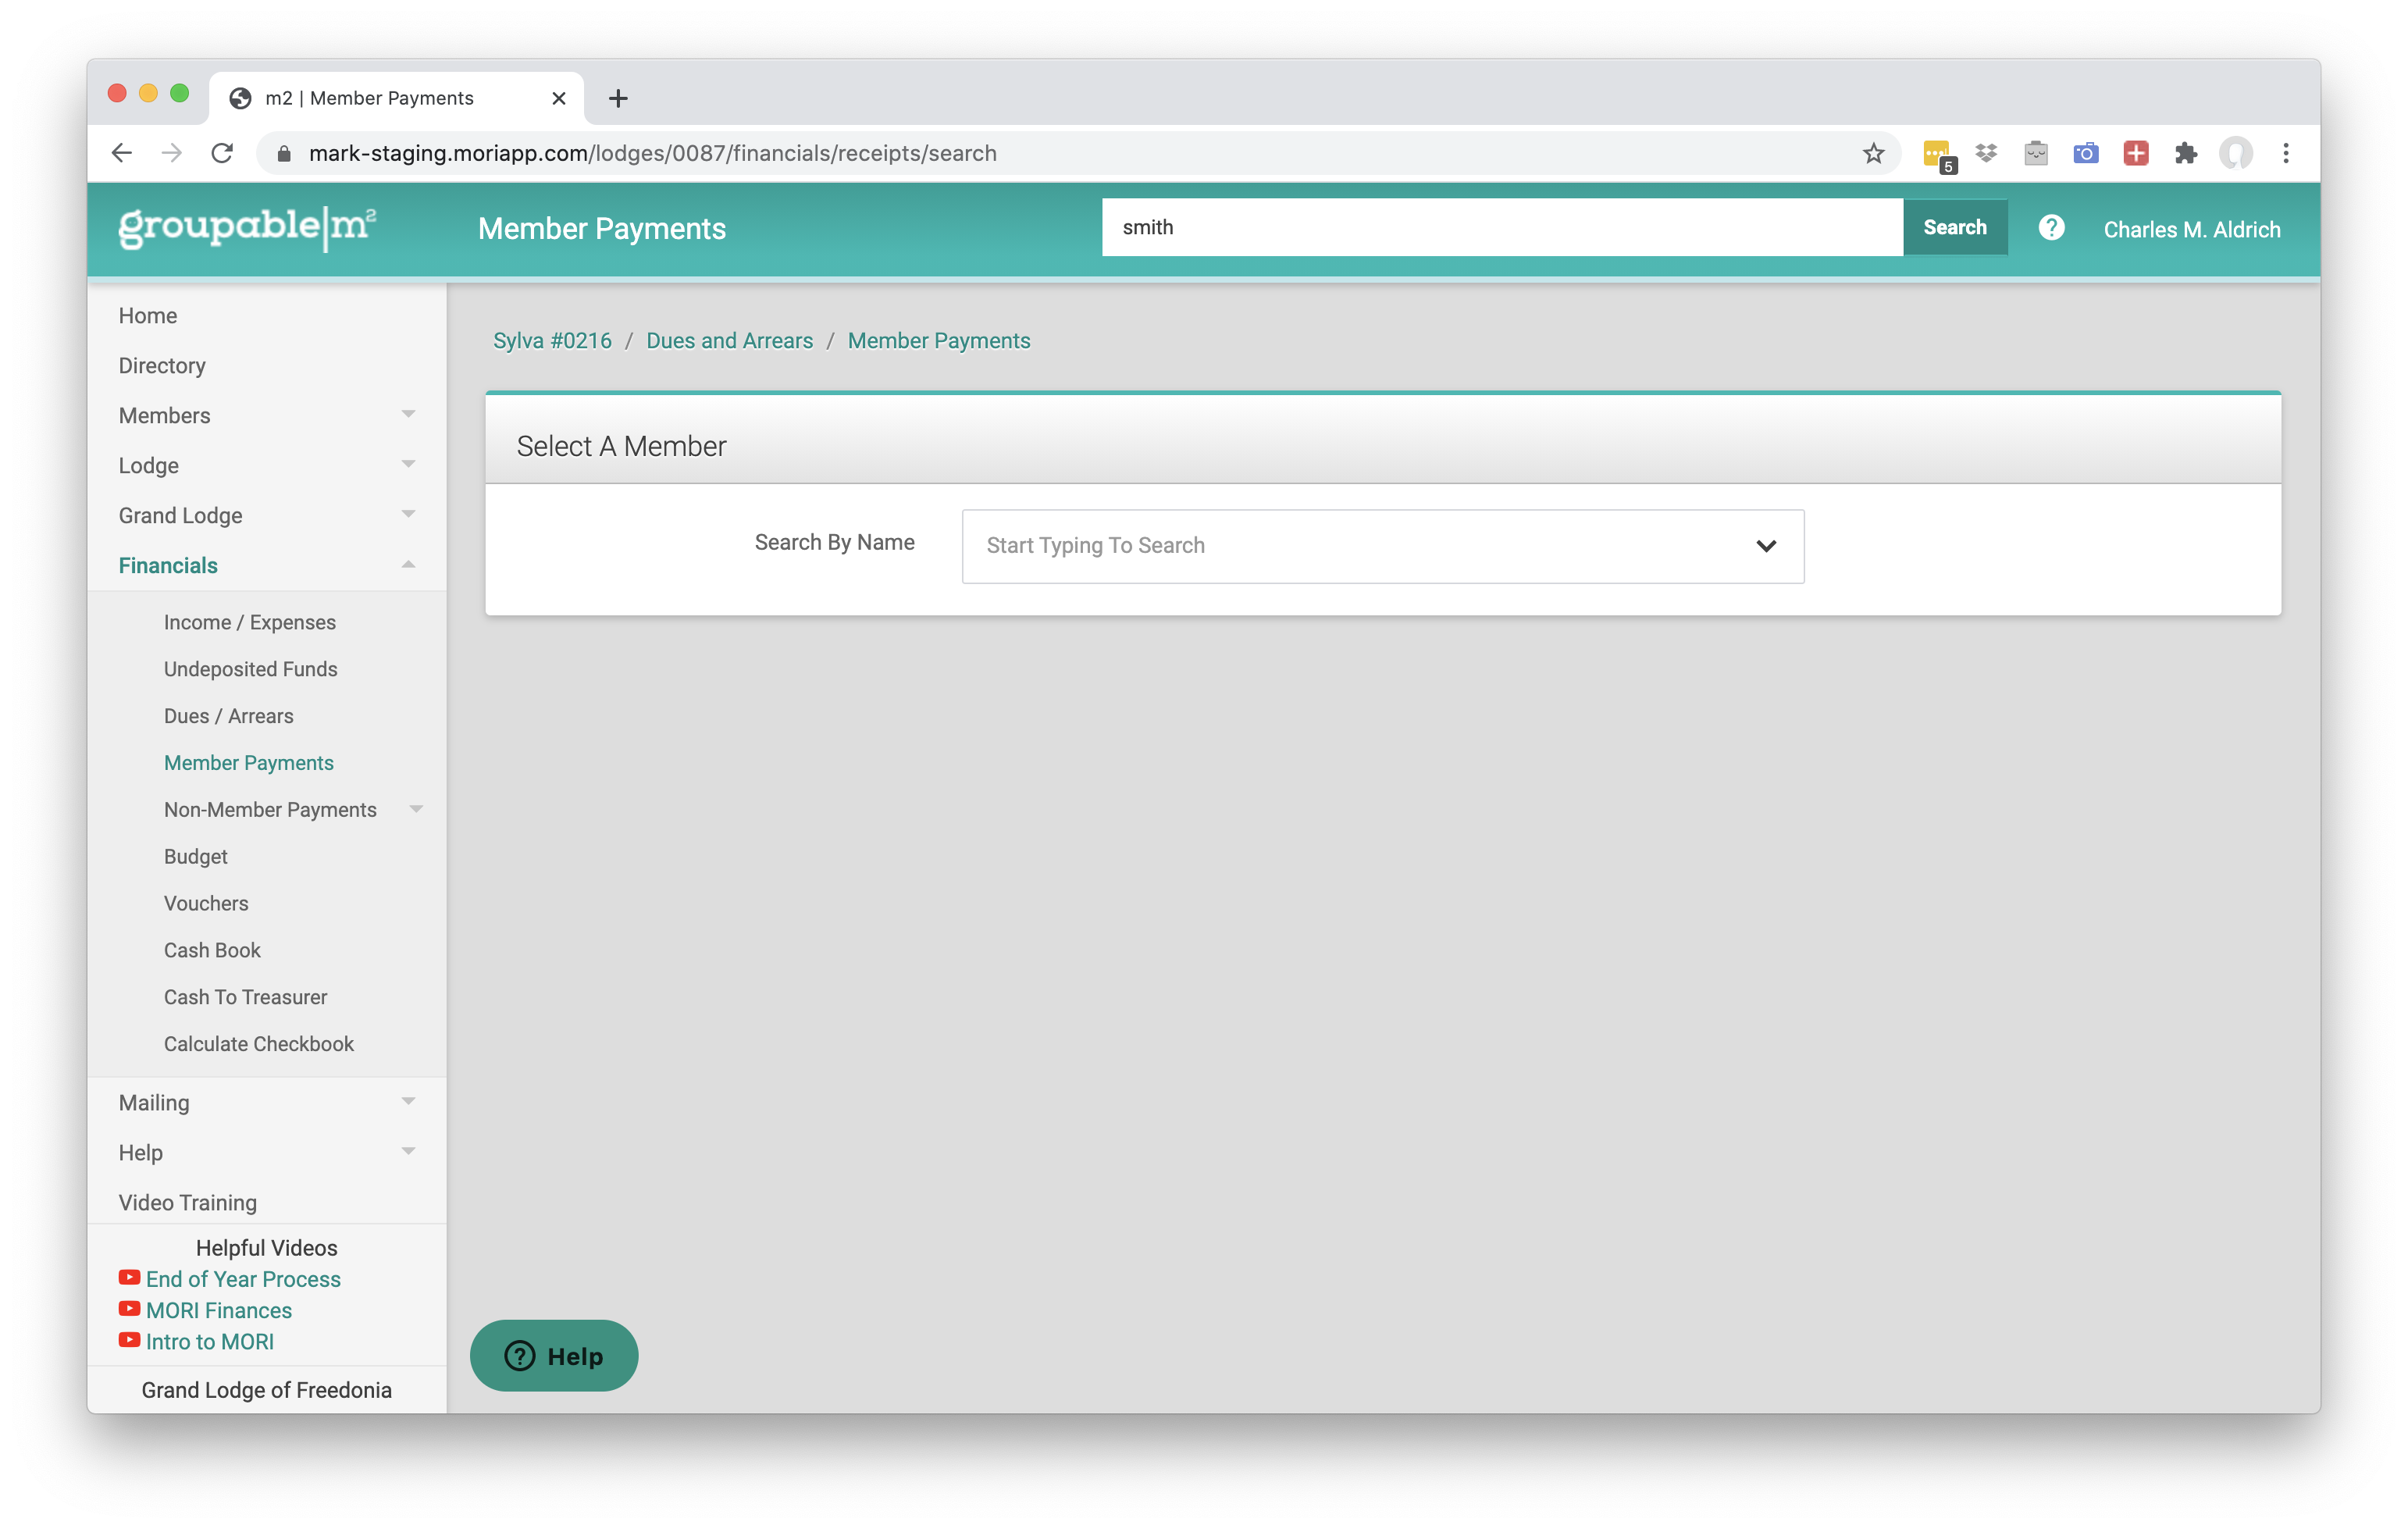Screen dimensions: 2408x1529
Task: Click the lock icon in address bar
Action: [x=284, y=153]
